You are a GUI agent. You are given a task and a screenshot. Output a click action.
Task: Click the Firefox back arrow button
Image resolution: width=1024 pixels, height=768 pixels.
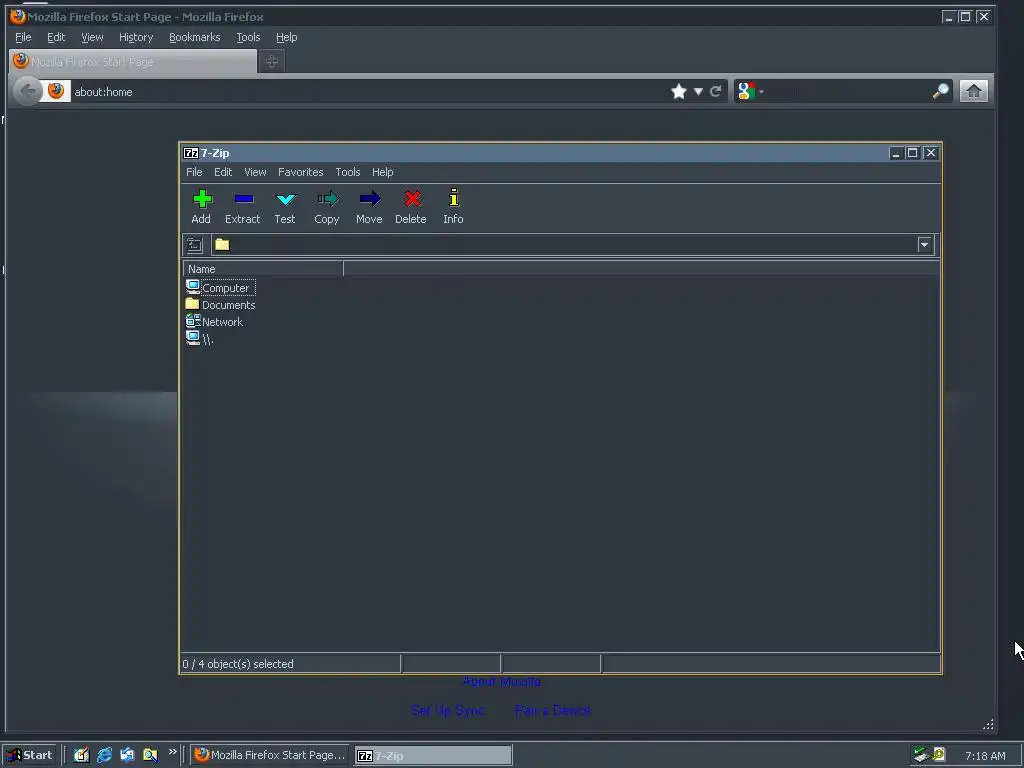point(27,91)
